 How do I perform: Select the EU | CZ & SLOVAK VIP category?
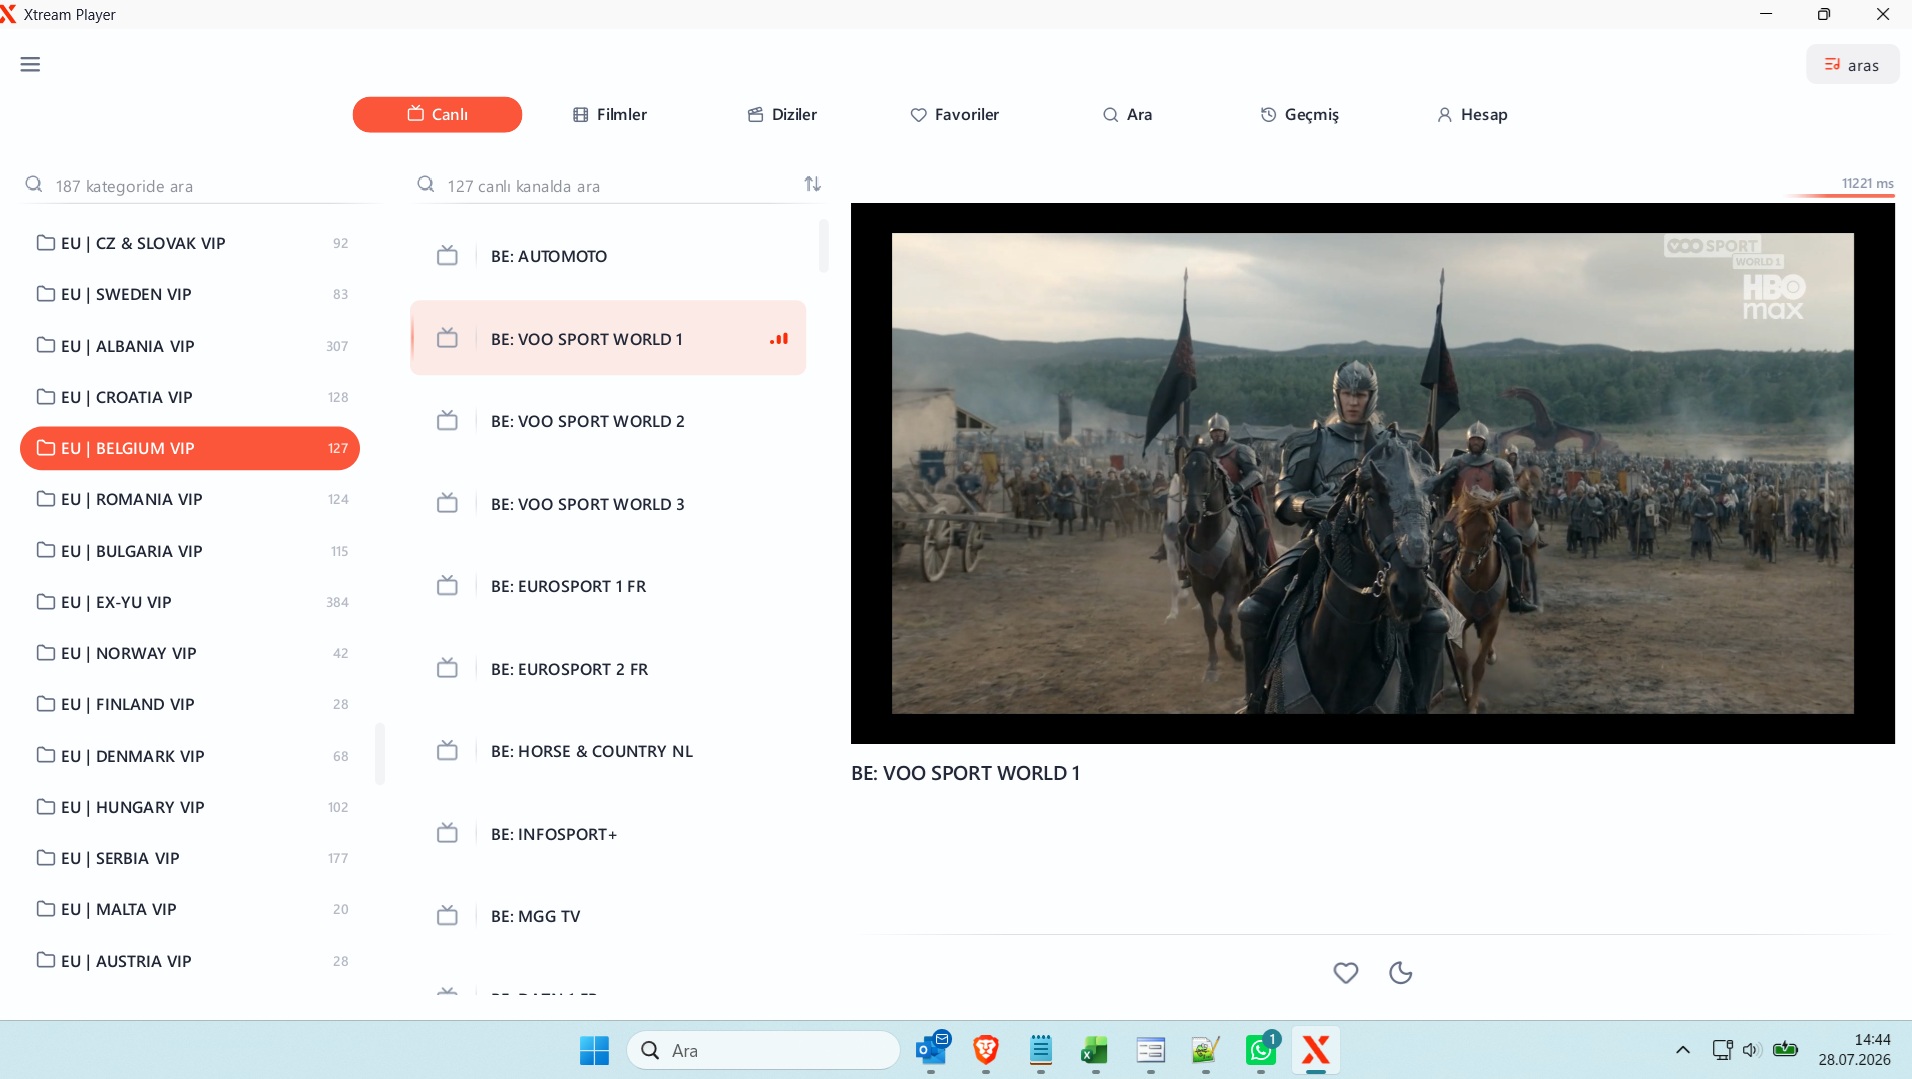click(190, 243)
